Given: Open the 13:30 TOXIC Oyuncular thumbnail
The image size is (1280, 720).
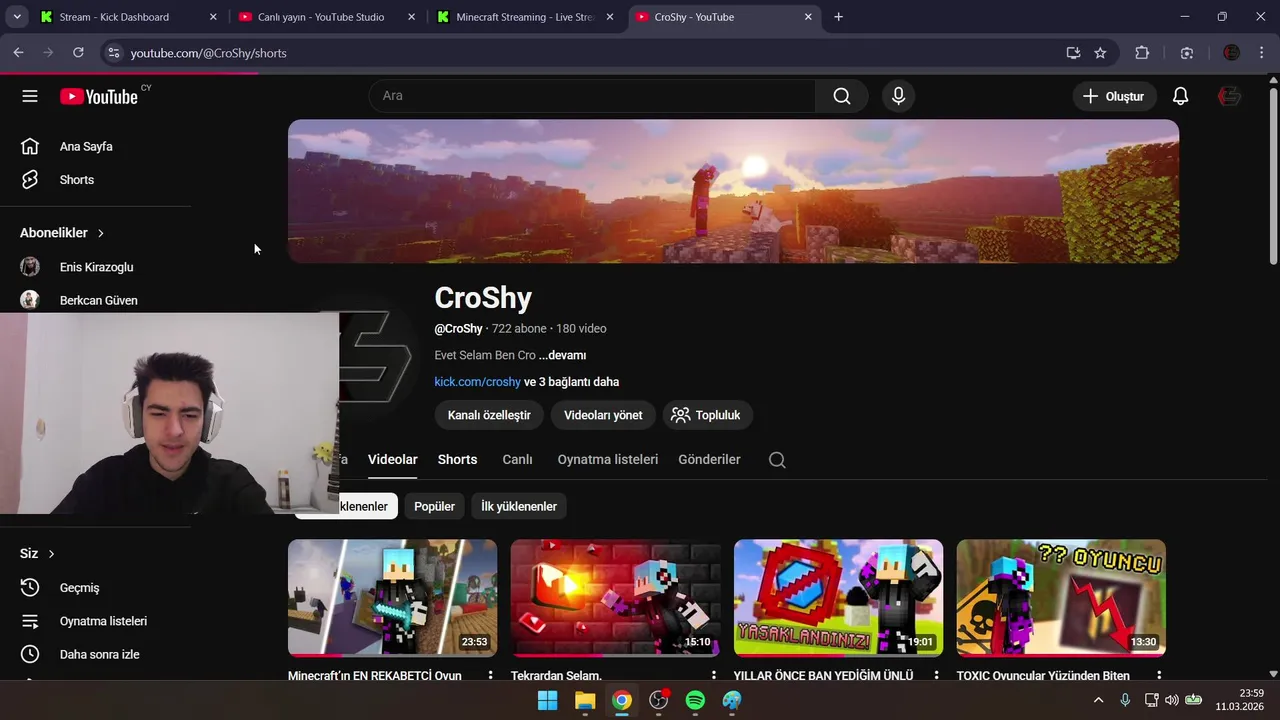Looking at the screenshot, I should point(1061,598).
